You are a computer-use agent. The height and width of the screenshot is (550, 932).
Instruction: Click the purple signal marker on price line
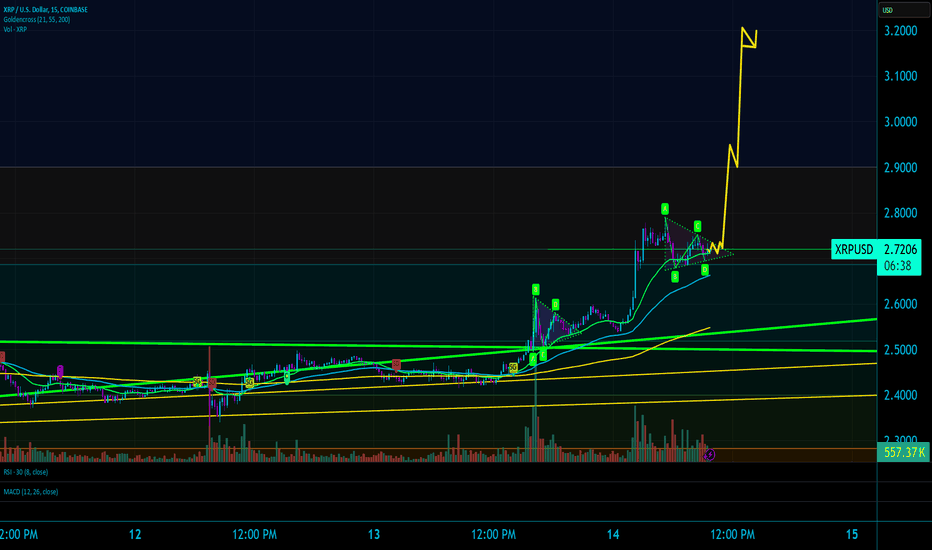tap(60, 372)
